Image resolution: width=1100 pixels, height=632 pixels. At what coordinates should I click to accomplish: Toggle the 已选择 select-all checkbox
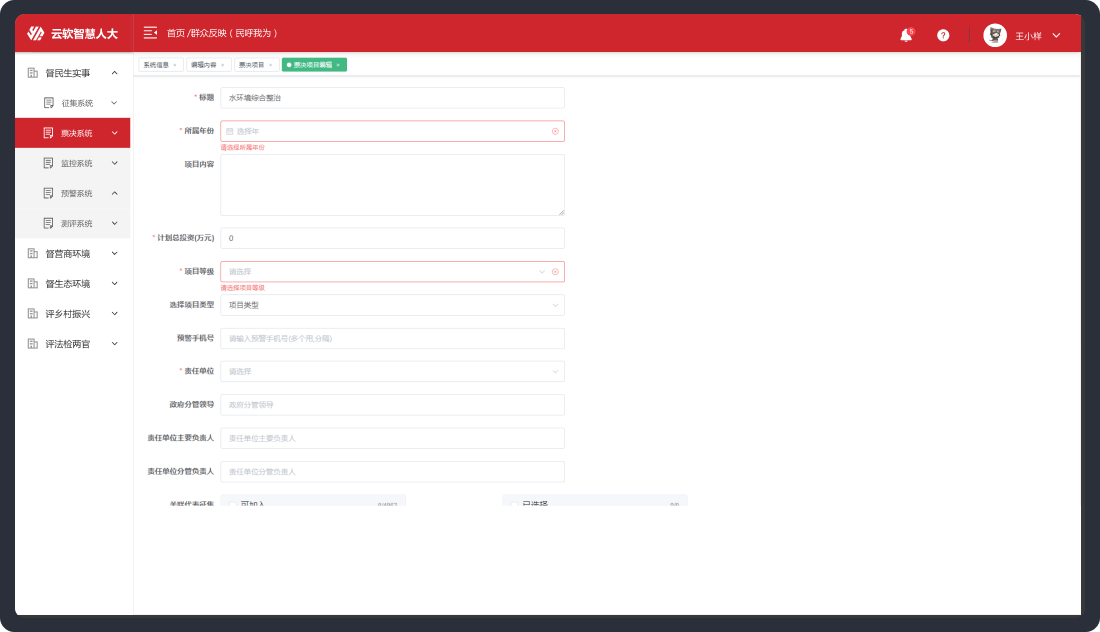tap(513, 504)
